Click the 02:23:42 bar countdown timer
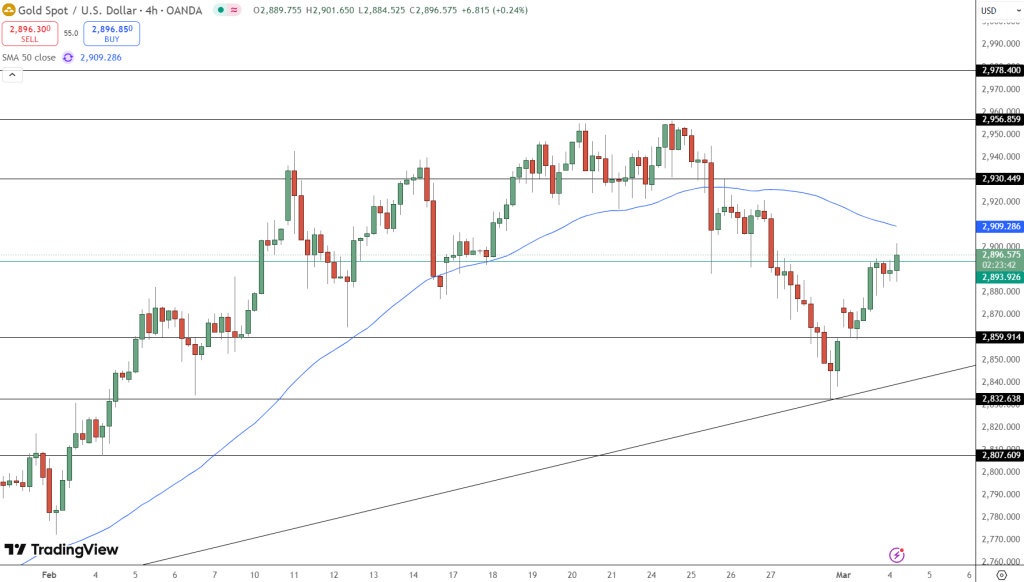The height and width of the screenshot is (582, 1024). [x=999, y=265]
